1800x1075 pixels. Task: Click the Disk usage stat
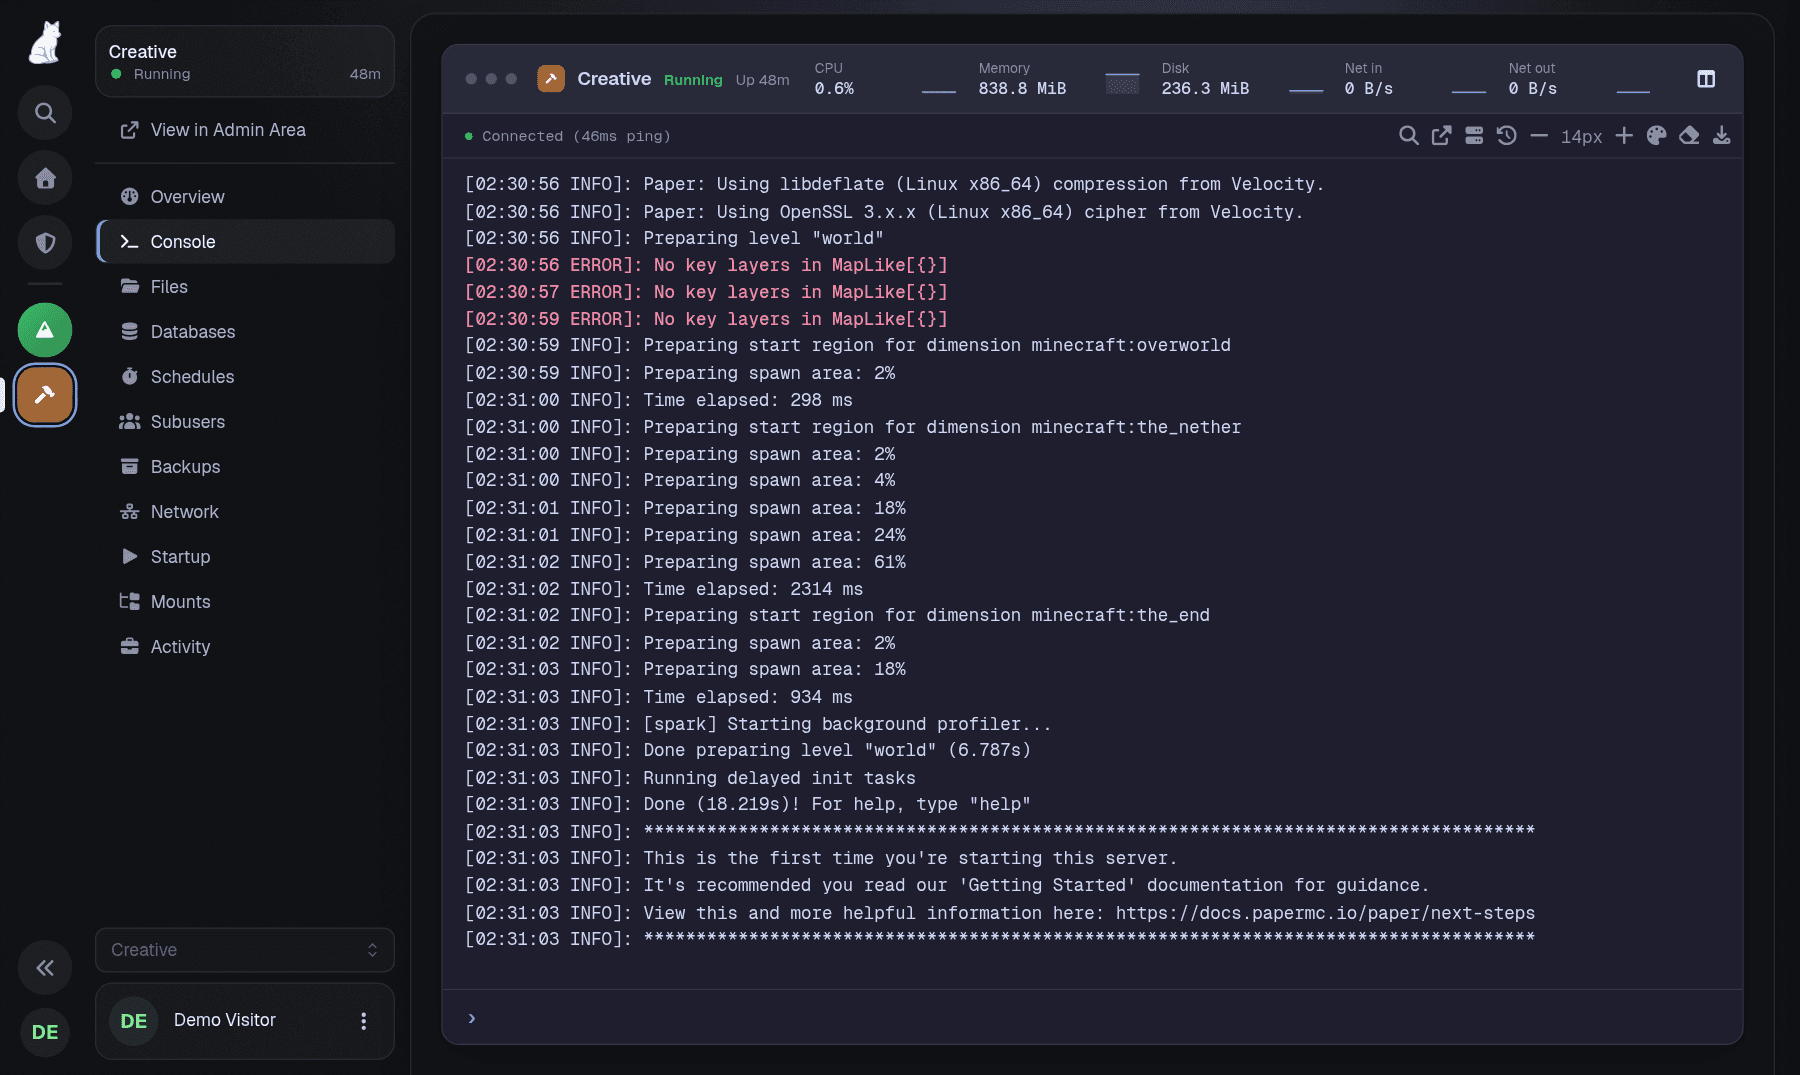pyautogui.click(x=1242, y=79)
